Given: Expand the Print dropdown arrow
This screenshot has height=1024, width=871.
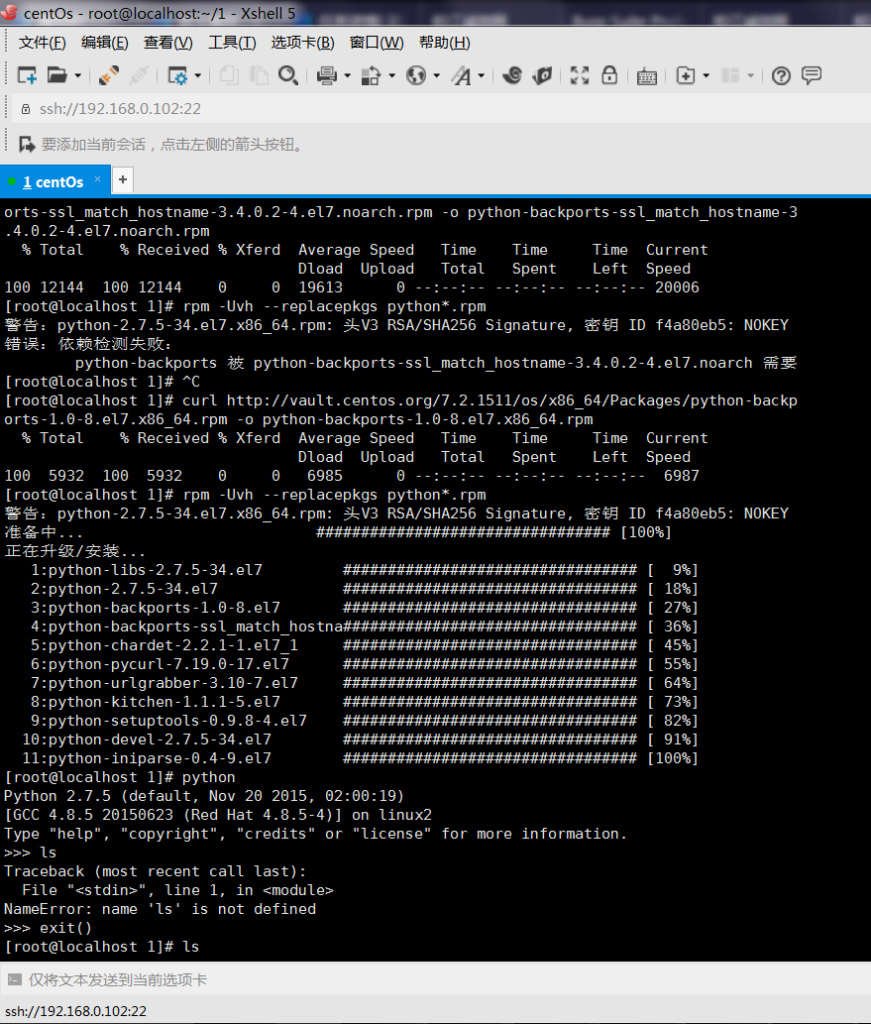Looking at the screenshot, I should coord(347,76).
